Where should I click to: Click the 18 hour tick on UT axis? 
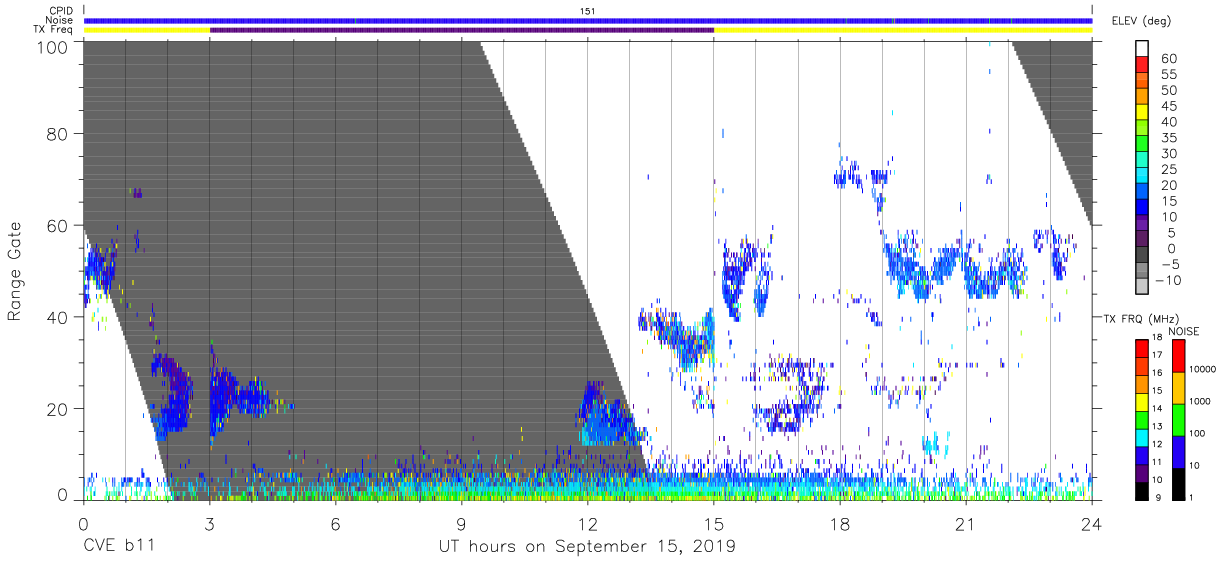point(840,522)
